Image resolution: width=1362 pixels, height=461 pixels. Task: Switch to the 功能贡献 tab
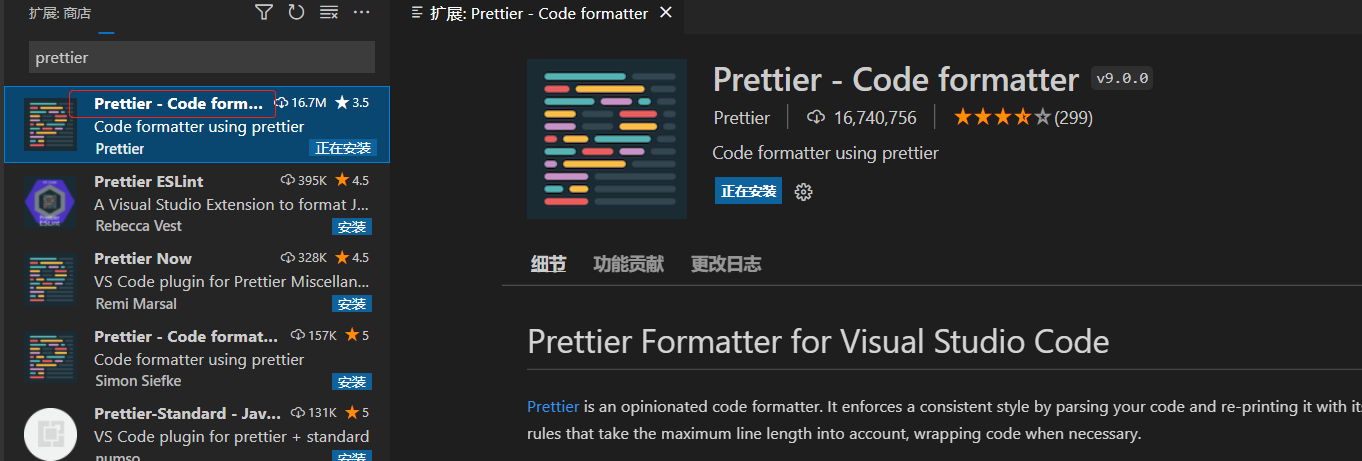click(628, 264)
